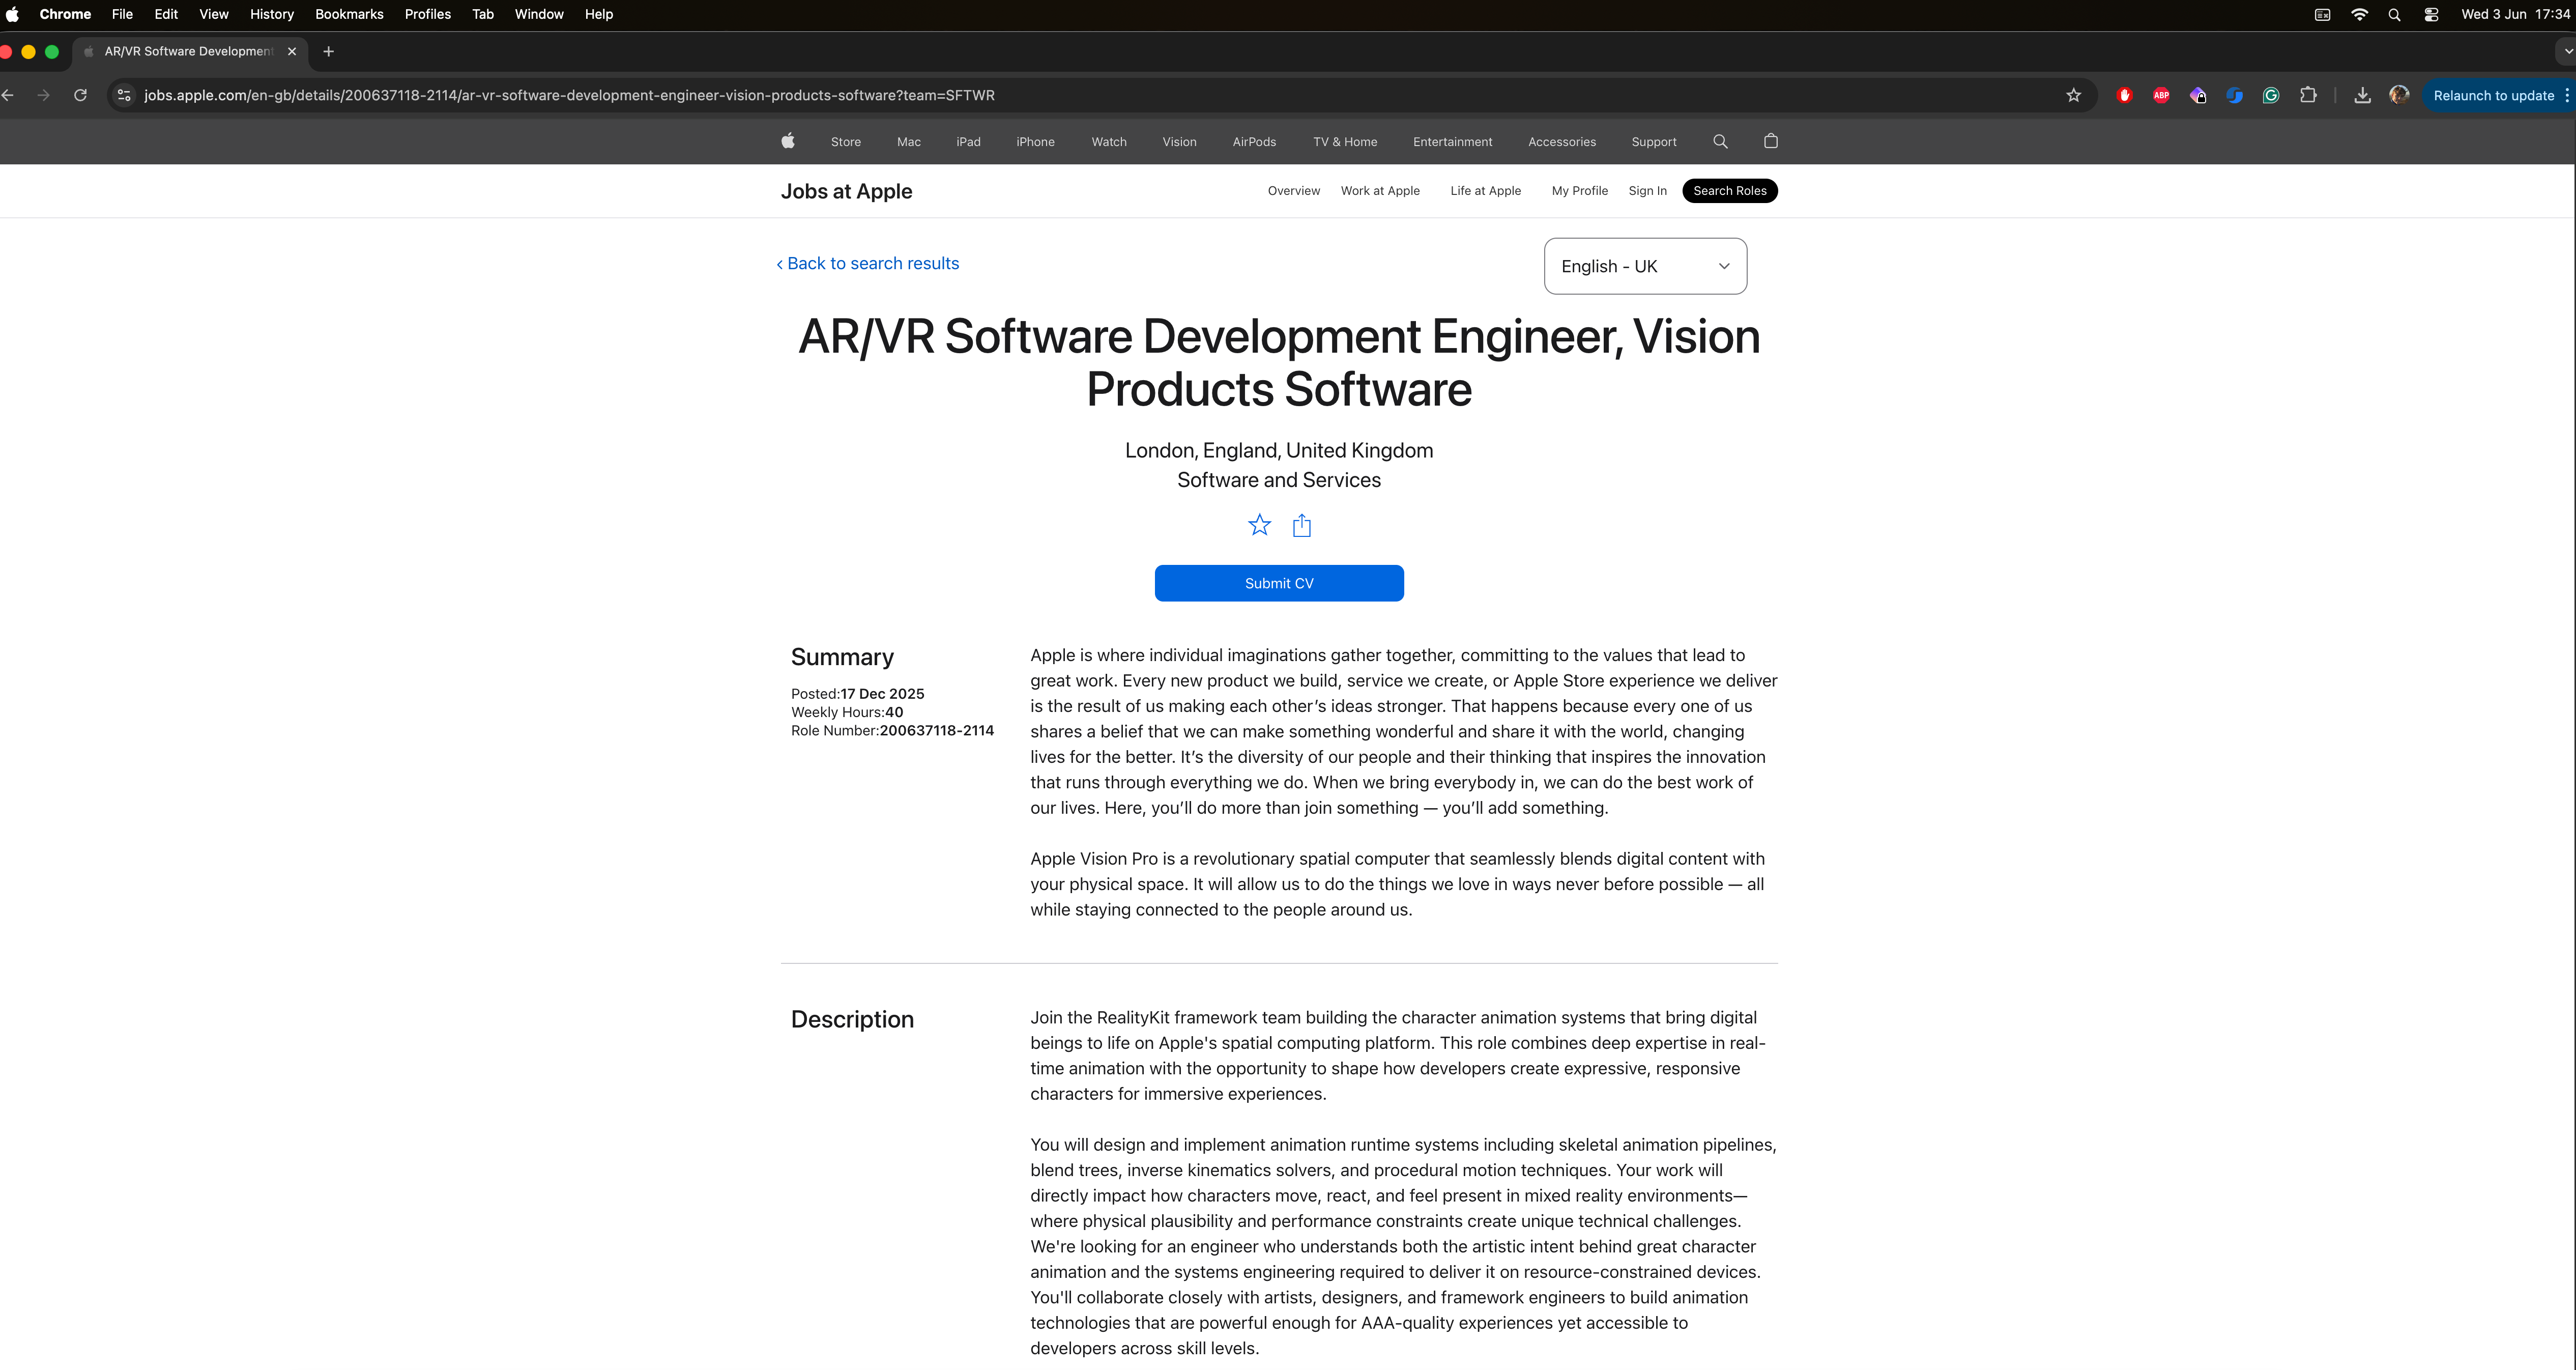Open the Bookmarks menu

pyautogui.click(x=349, y=14)
